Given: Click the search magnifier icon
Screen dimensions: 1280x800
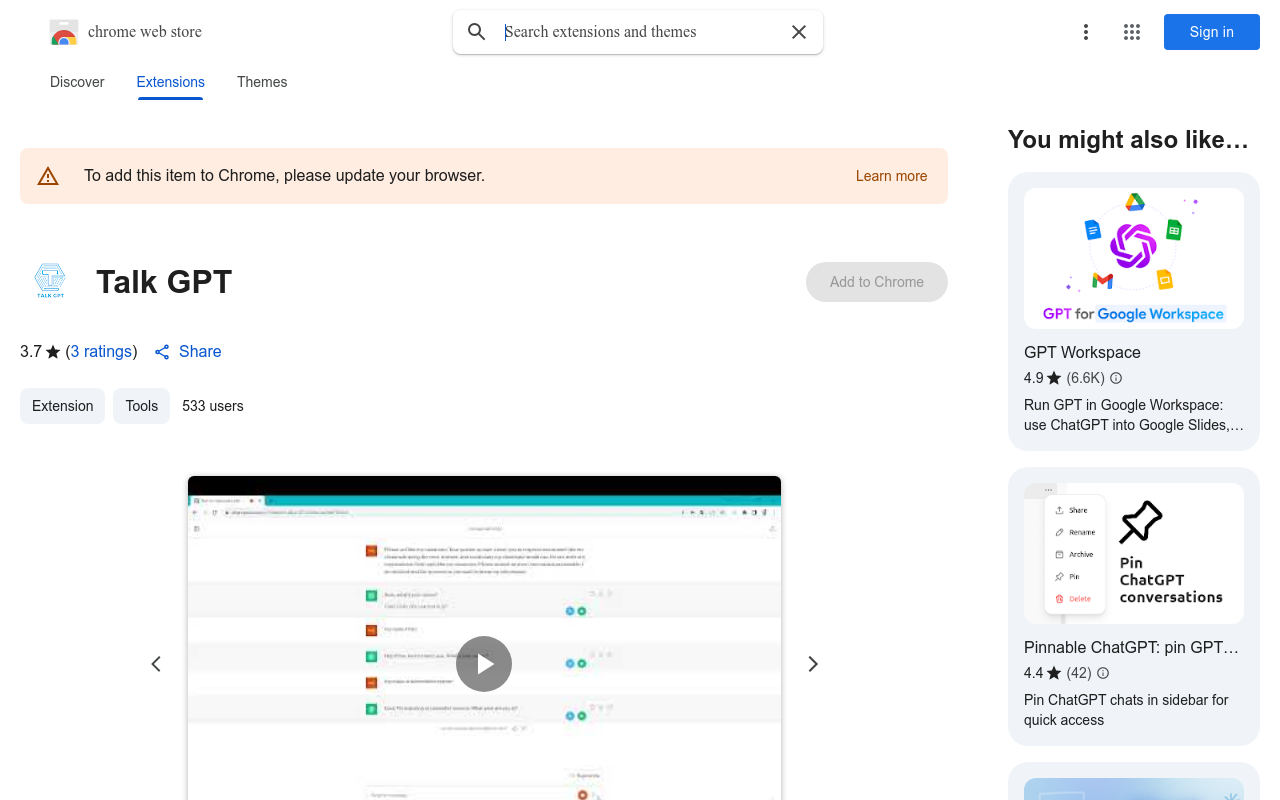Looking at the screenshot, I should (477, 32).
